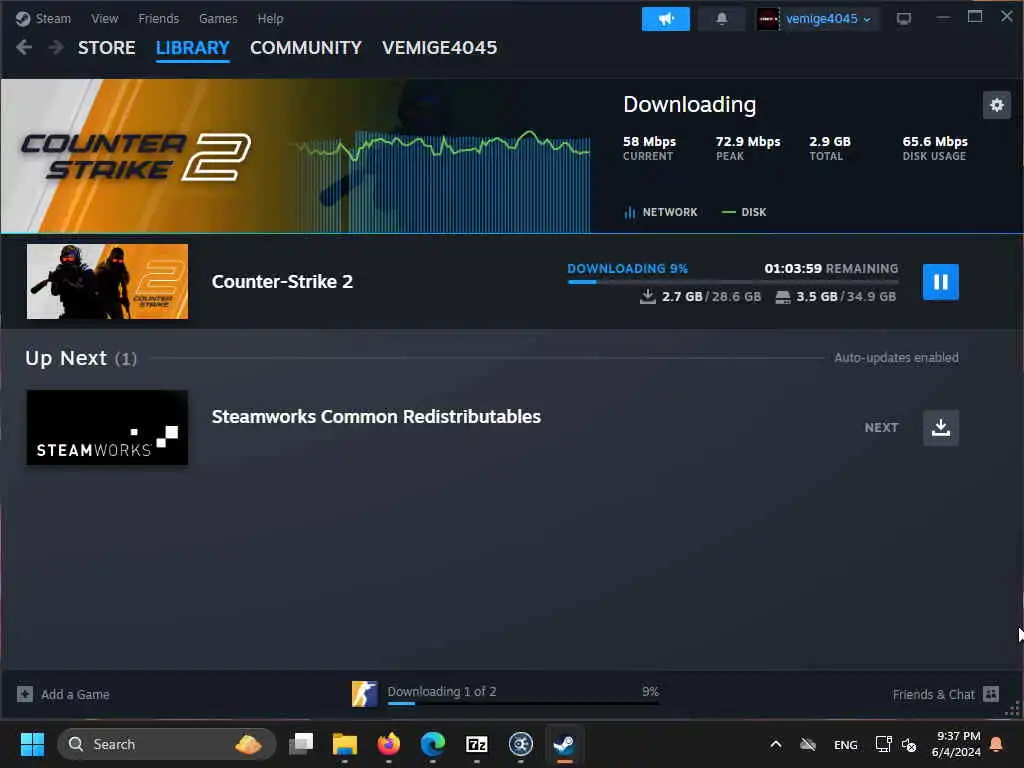The image size is (1024, 768).
Task: Click the Steamworks thumbnail image
Action: coord(107,428)
